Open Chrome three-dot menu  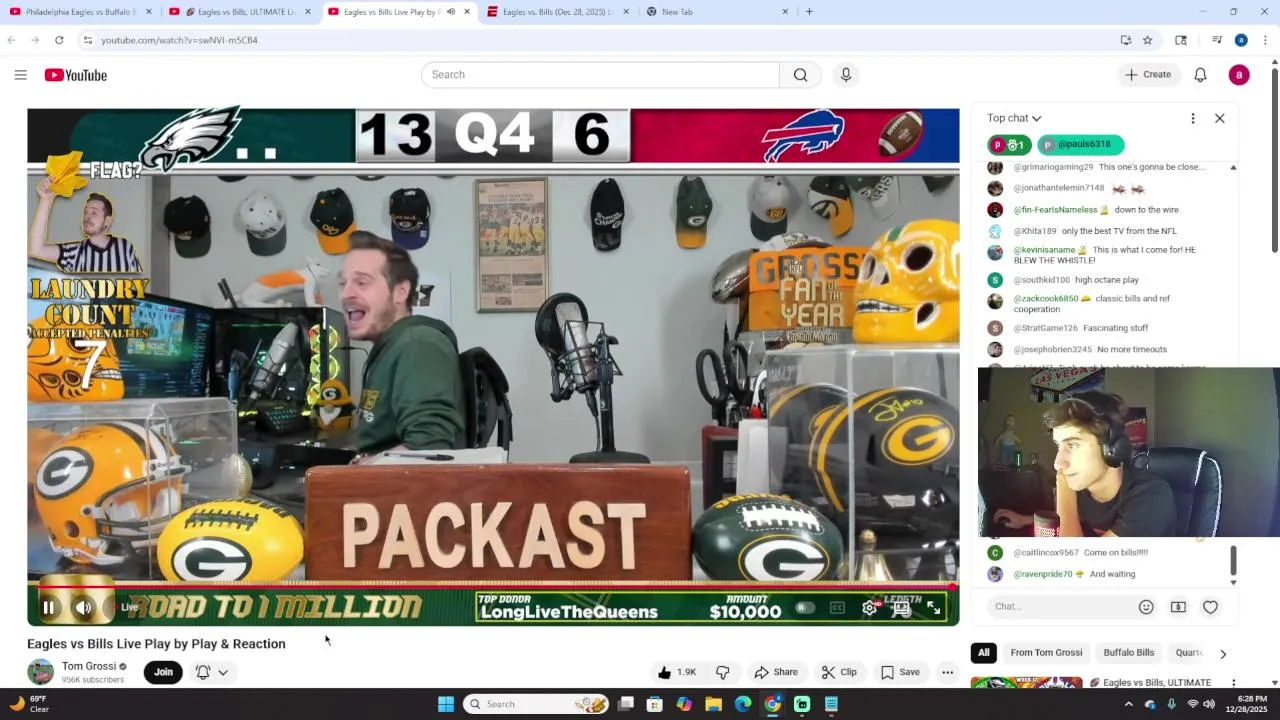[1265, 40]
